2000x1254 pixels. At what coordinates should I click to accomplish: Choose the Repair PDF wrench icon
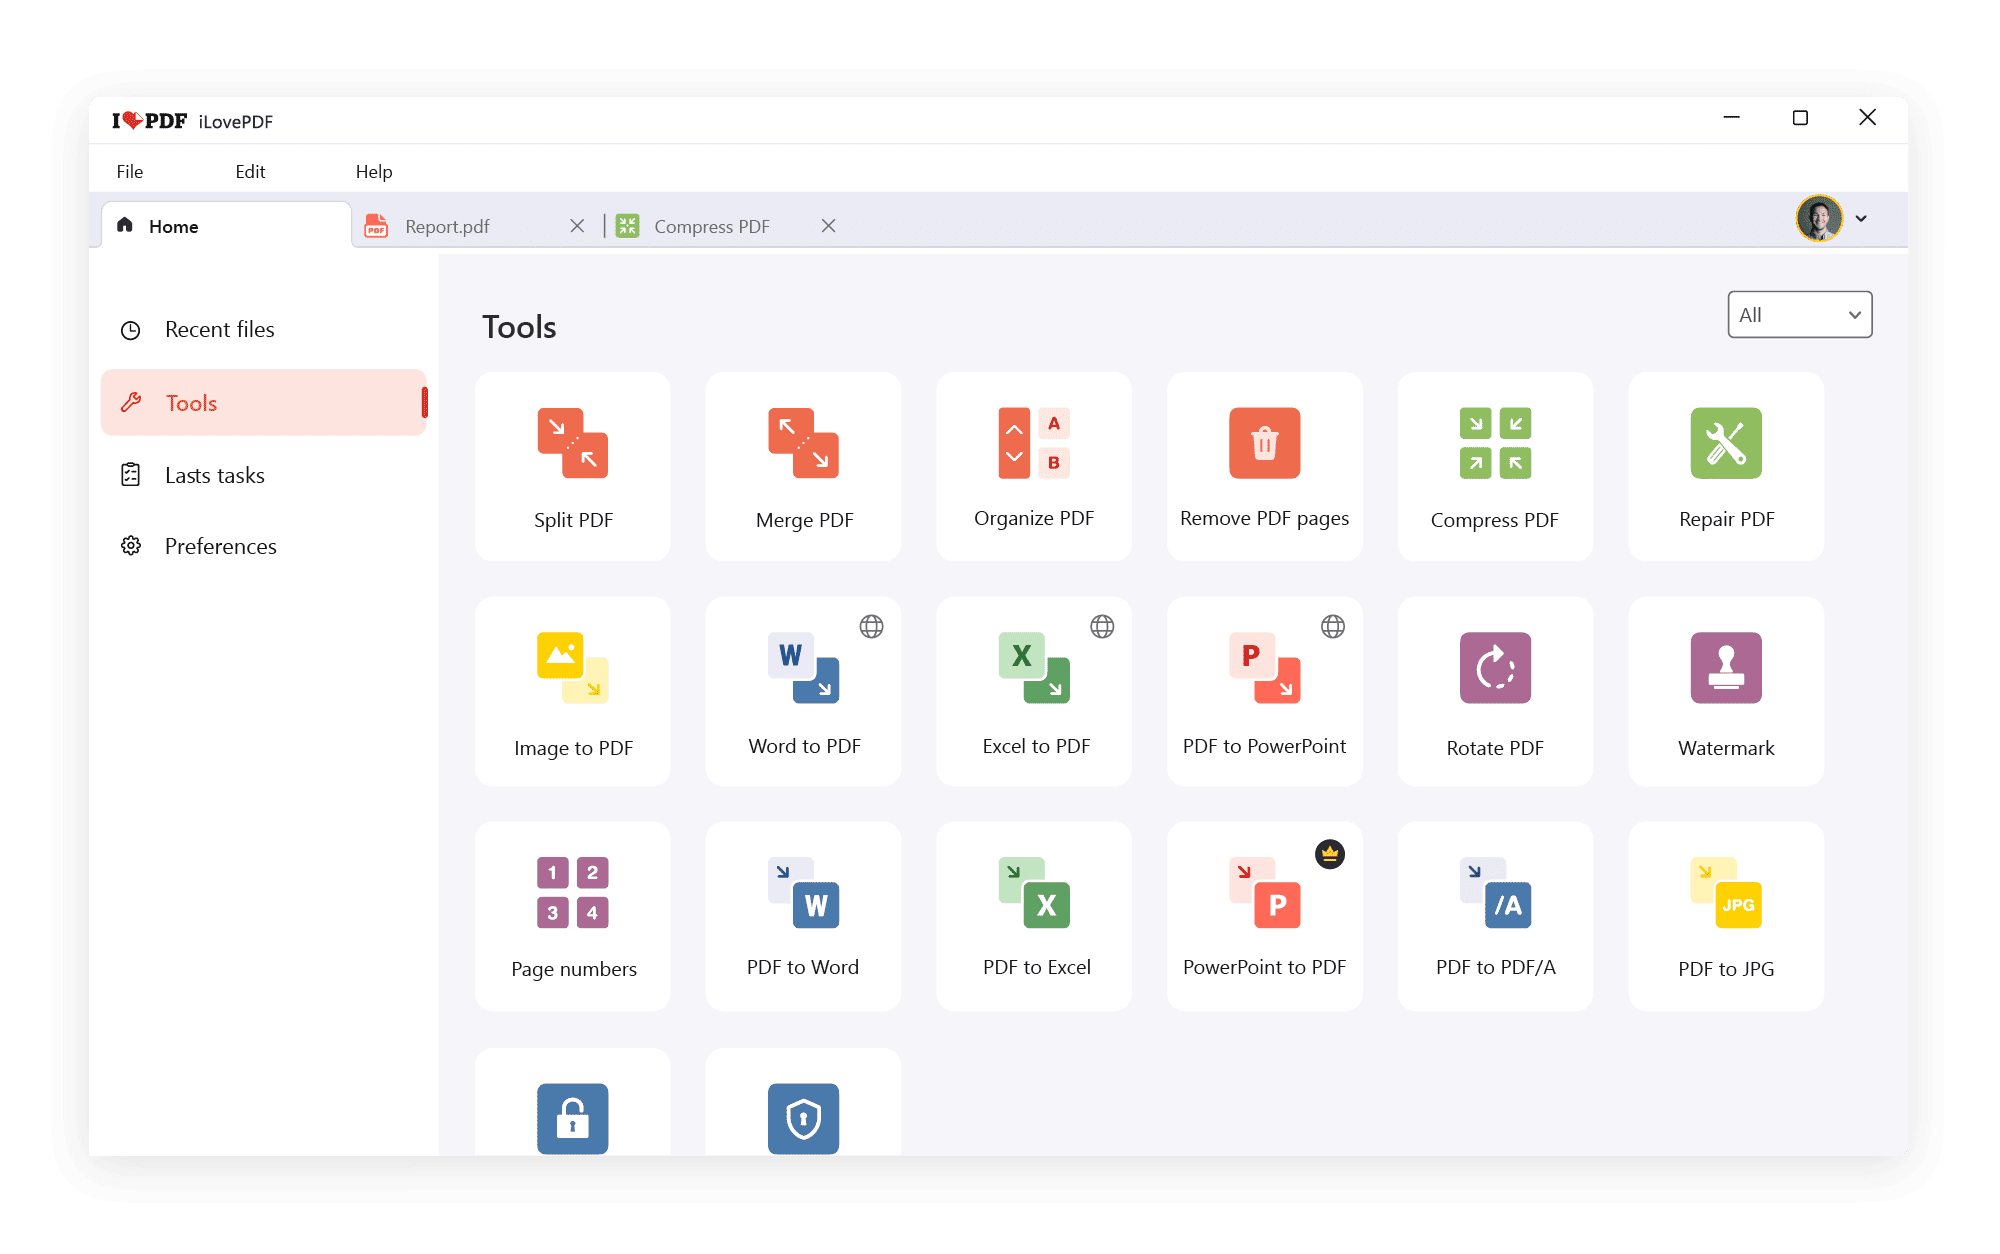pyautogui.click(x=1725, y=443)
